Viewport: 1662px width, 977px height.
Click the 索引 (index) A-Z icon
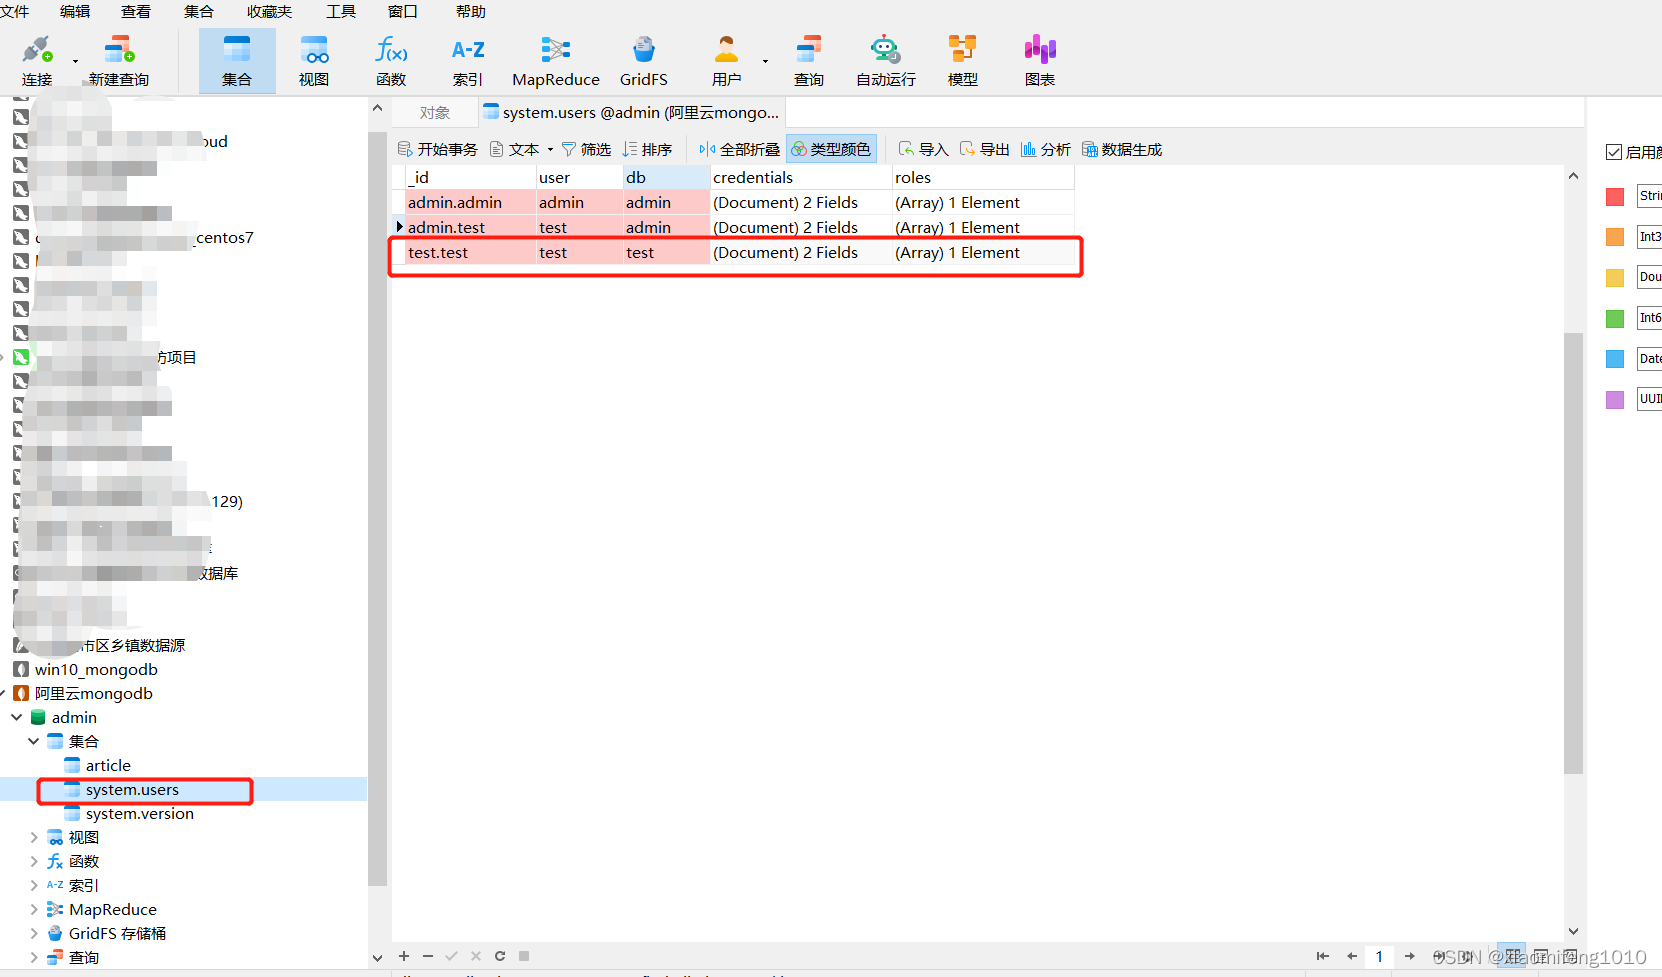(x=467, y=58)
